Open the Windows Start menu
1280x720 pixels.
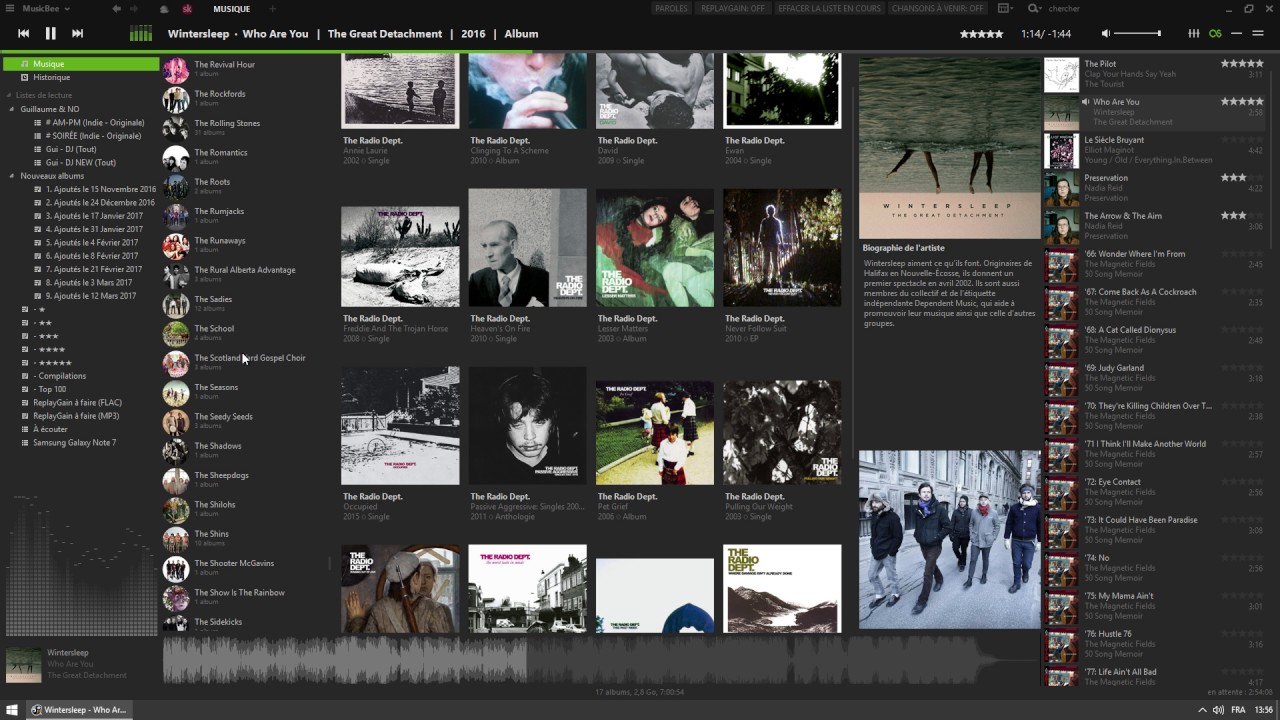[12, 710]
